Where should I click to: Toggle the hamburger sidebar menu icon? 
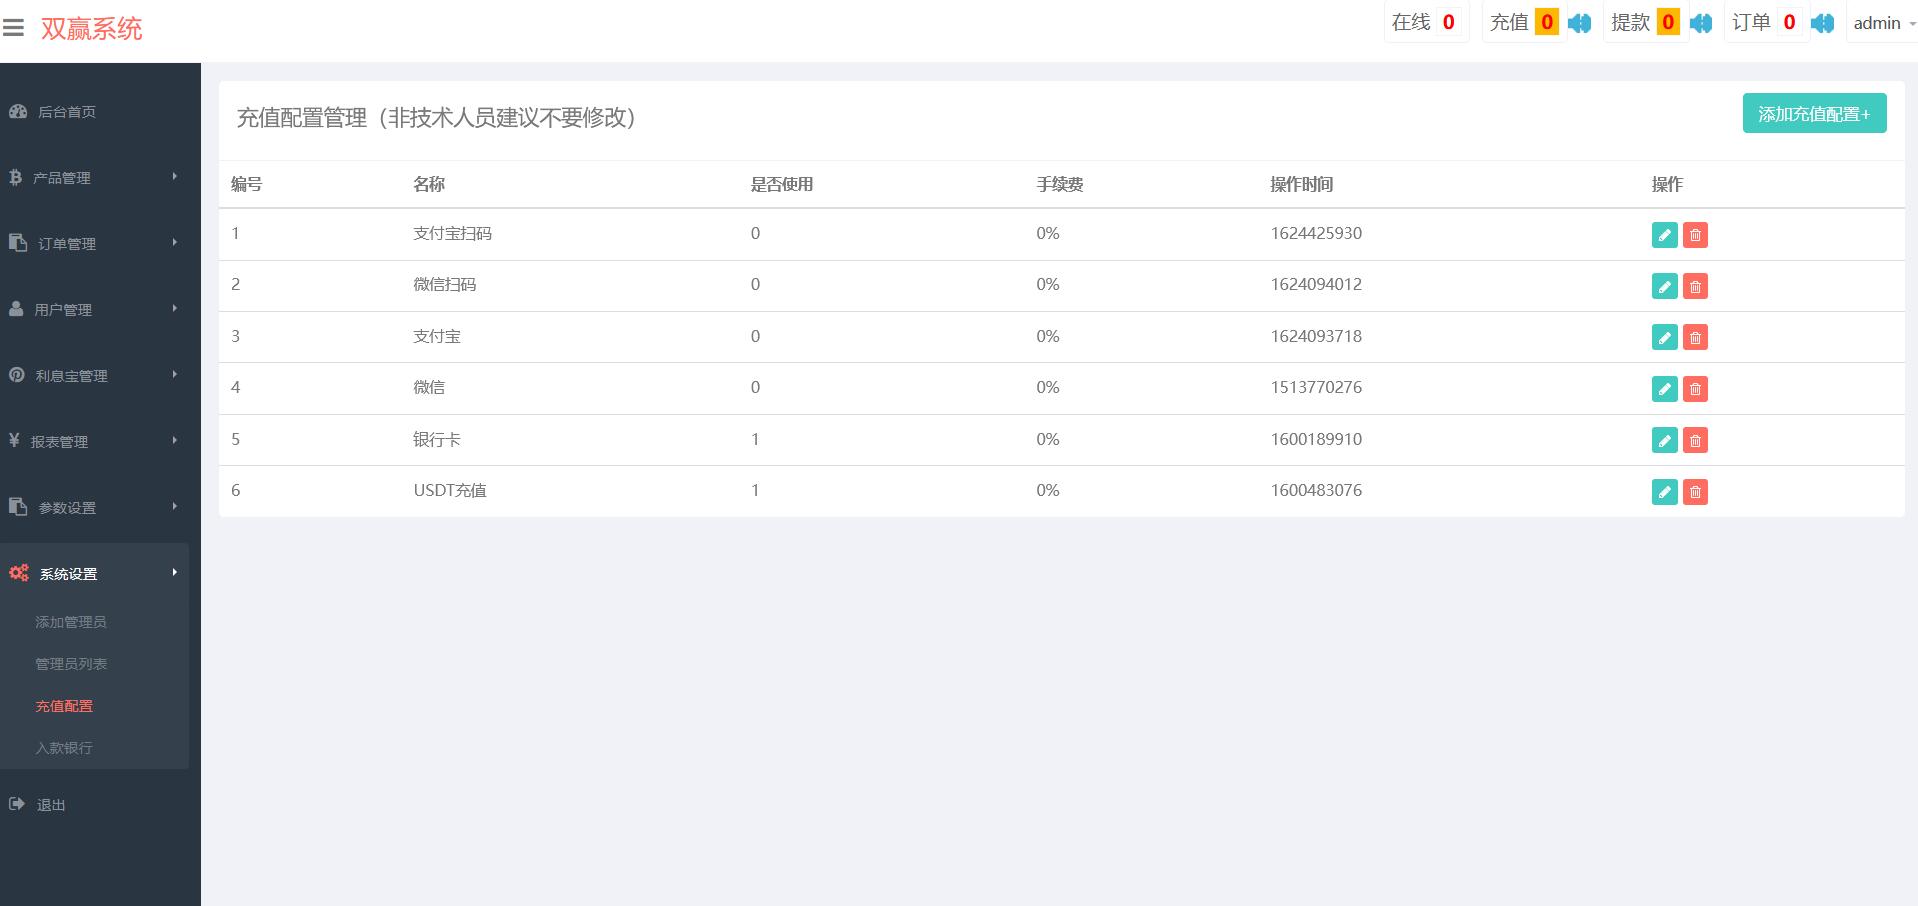(13, 29)
